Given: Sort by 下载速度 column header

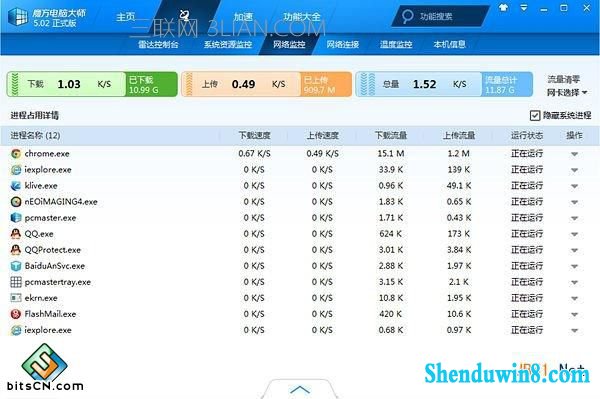Looking at the screenshot, I should coord(254,135).
